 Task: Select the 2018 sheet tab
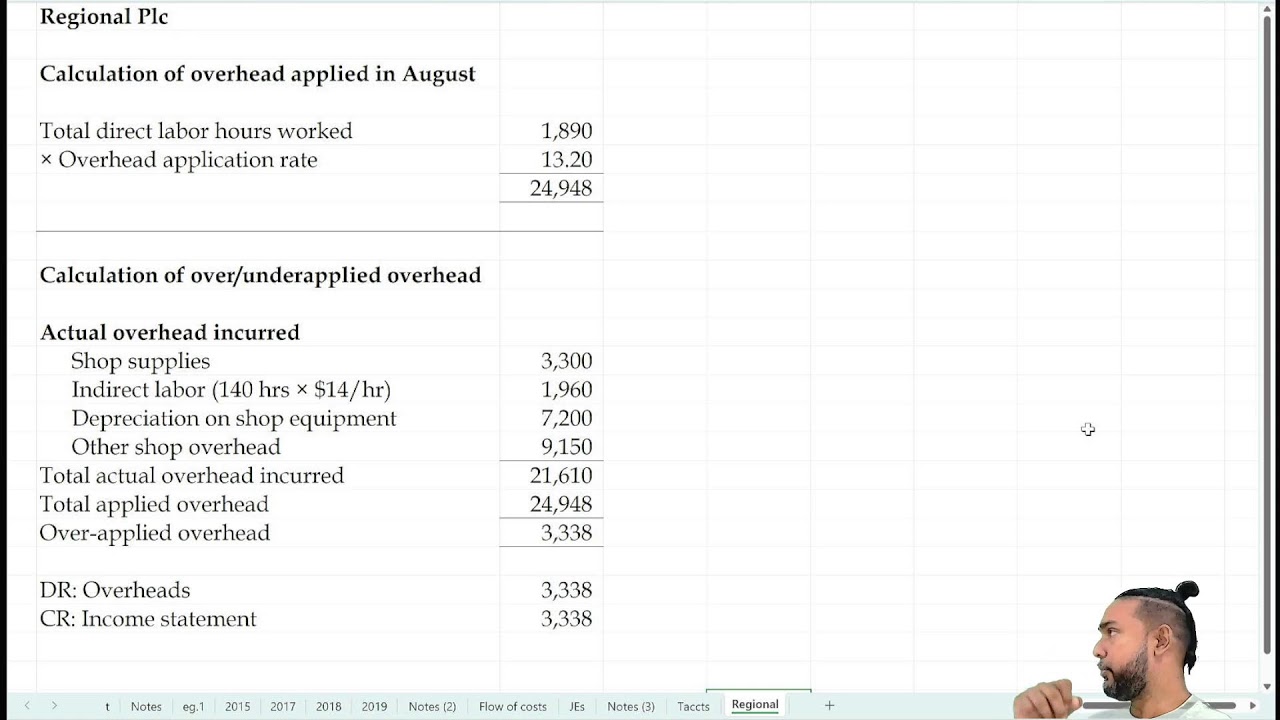[329, 706]
